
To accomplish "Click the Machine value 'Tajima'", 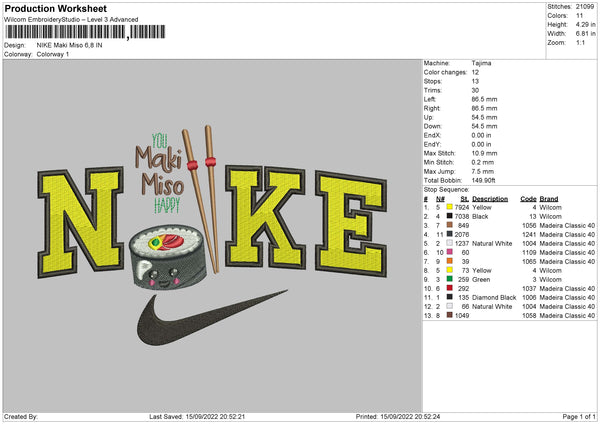I will pos(481,63).
